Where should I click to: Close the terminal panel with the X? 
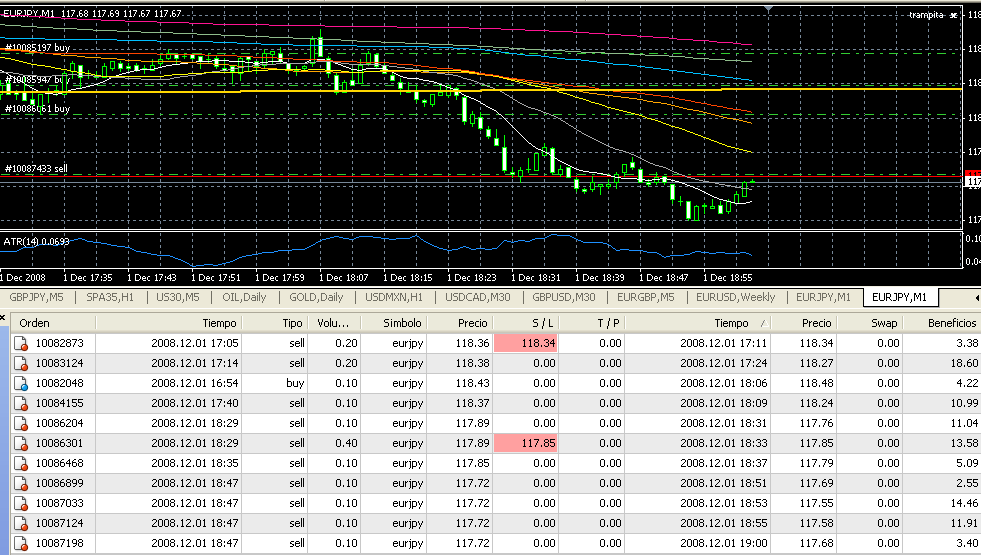(3, 318)
